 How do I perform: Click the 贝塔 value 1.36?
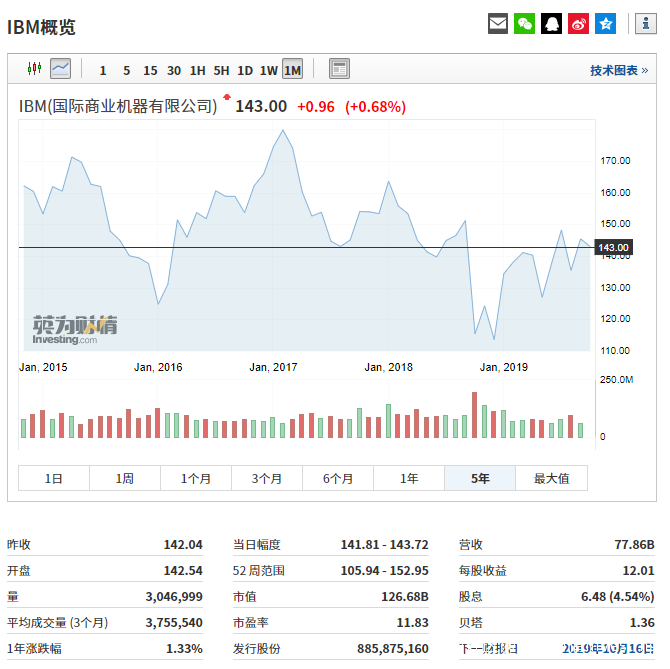tap(642, 622)
